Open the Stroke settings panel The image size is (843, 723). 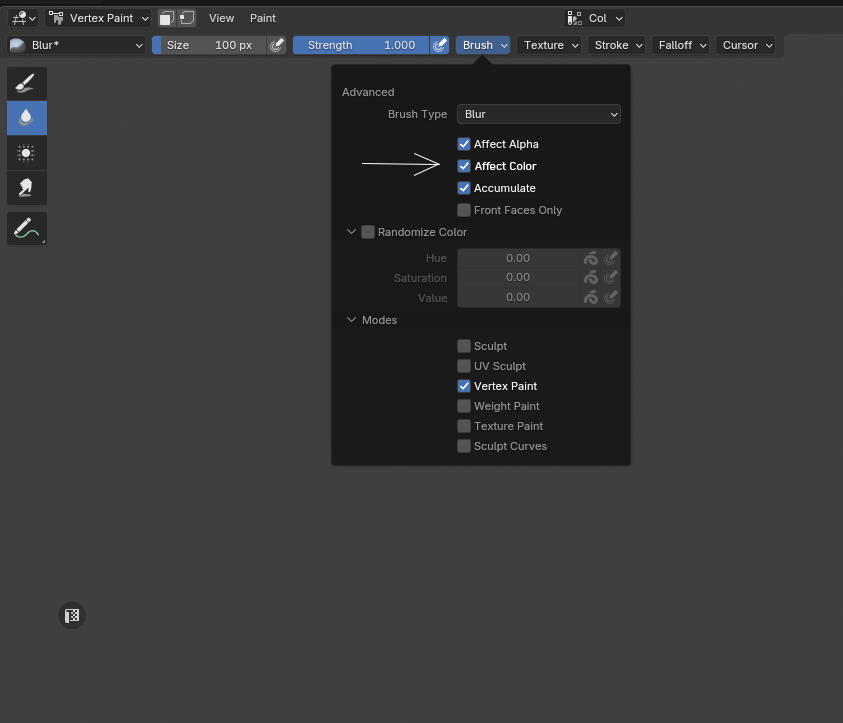(618, 45)
